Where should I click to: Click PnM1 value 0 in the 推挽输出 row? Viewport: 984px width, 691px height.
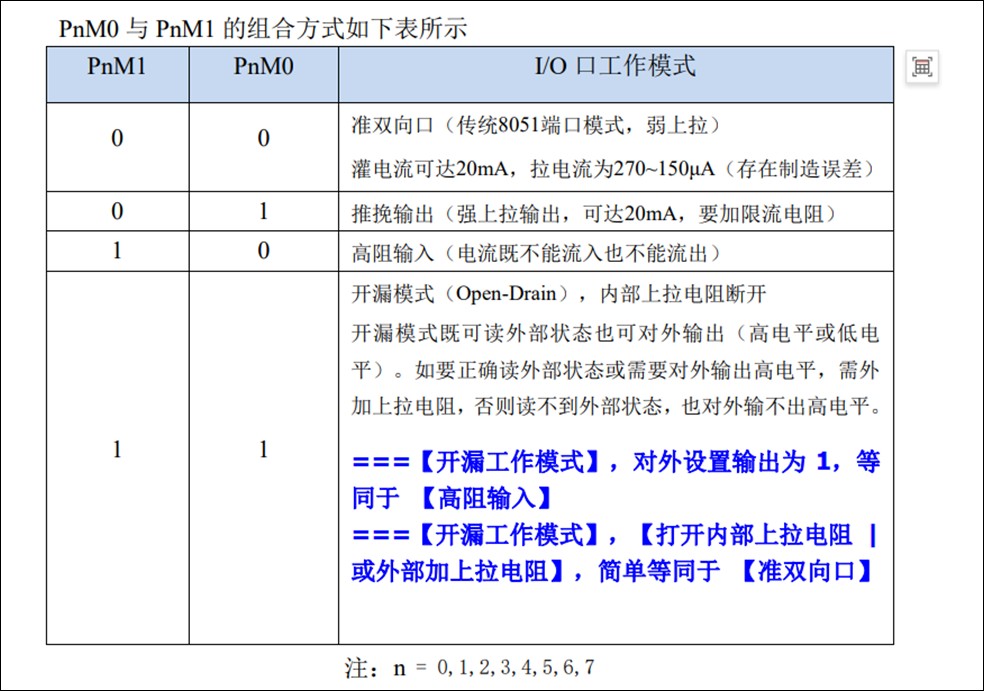(117, 212)
